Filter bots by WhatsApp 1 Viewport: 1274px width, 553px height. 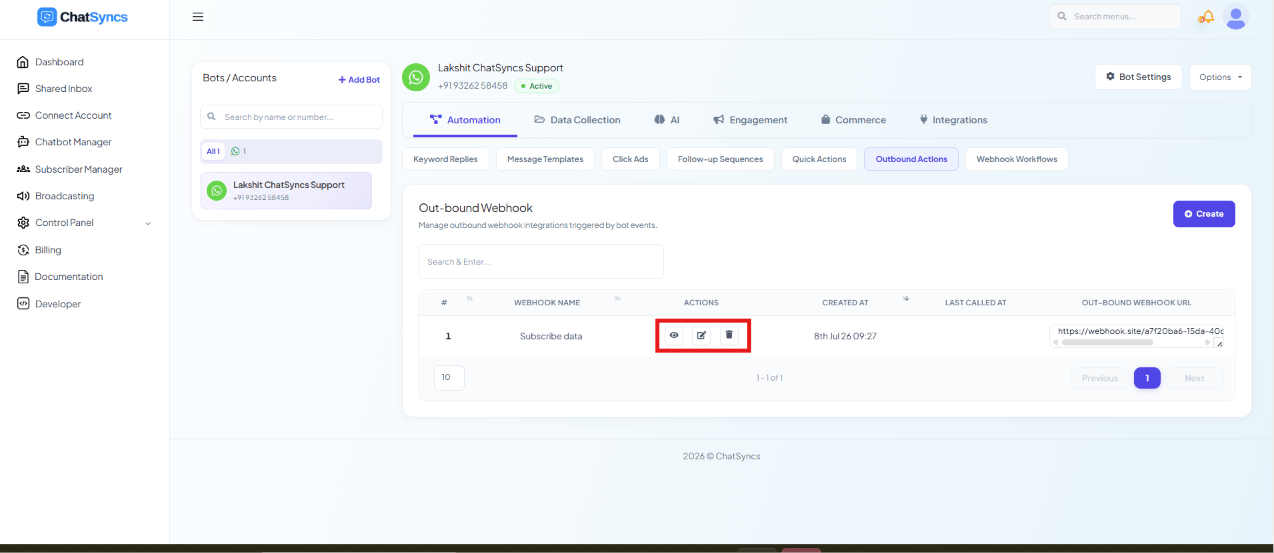pos(238,151)
